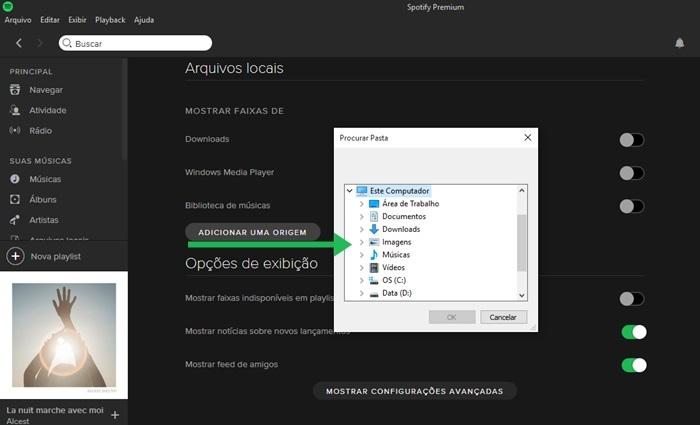
Task: Expand the Data (D:) drive node
Action: (362, 293)
